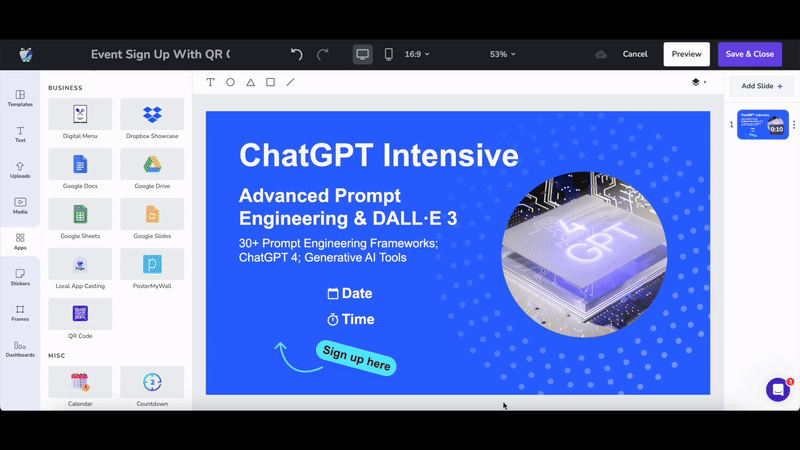Open the Stickers sidebar panel

point(20,277)
